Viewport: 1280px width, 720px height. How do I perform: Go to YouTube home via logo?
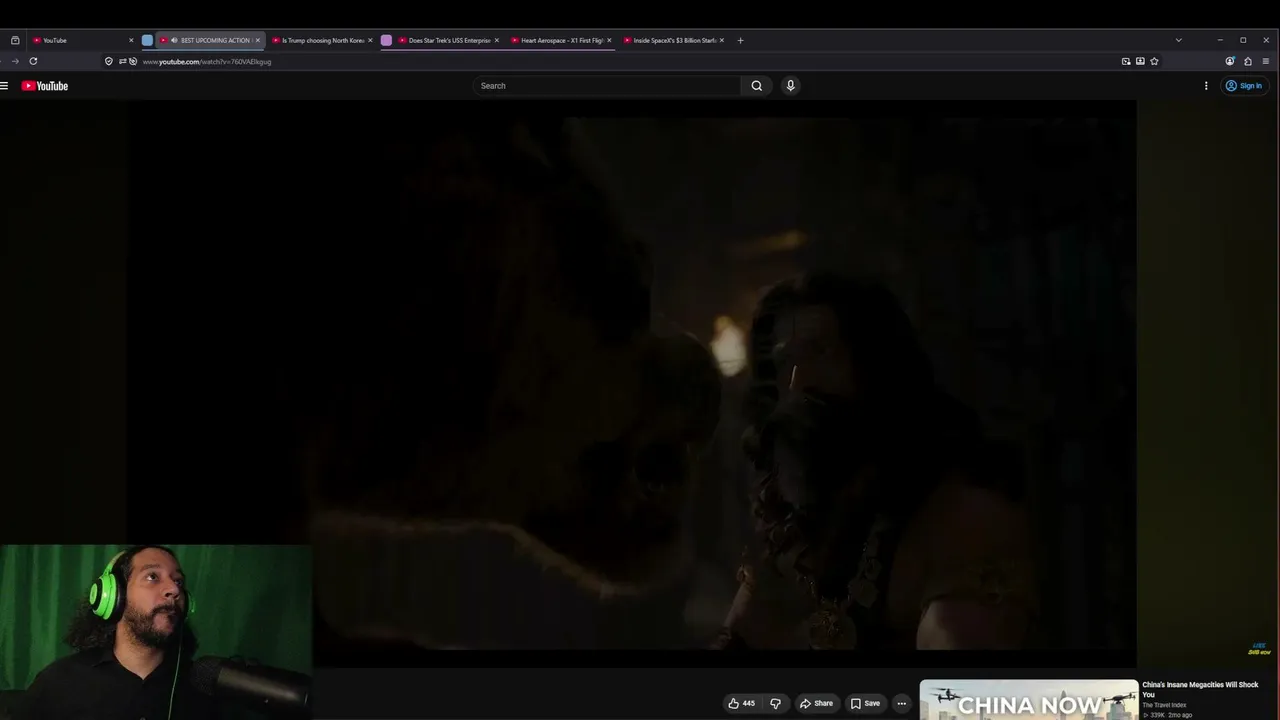(45, 86)
